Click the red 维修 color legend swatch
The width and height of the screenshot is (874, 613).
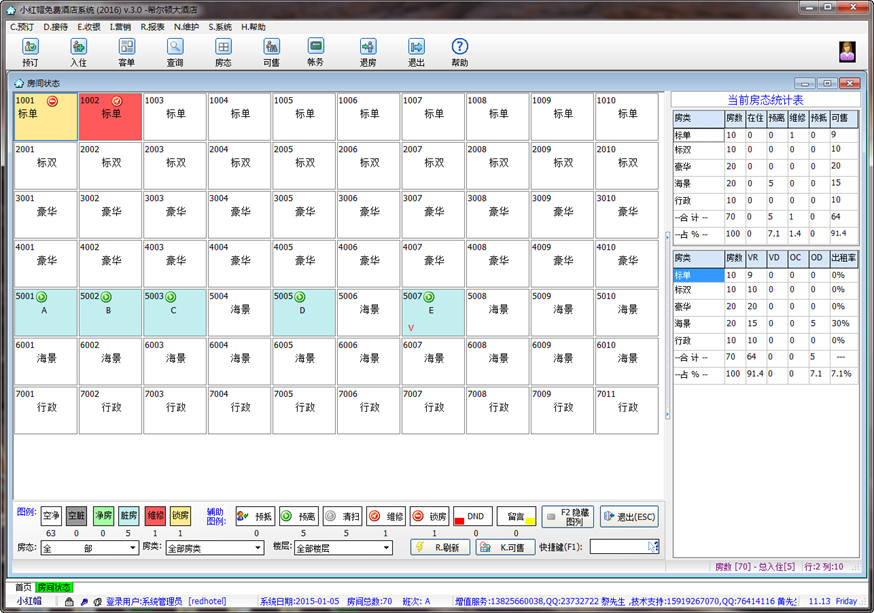pos(155,516)
